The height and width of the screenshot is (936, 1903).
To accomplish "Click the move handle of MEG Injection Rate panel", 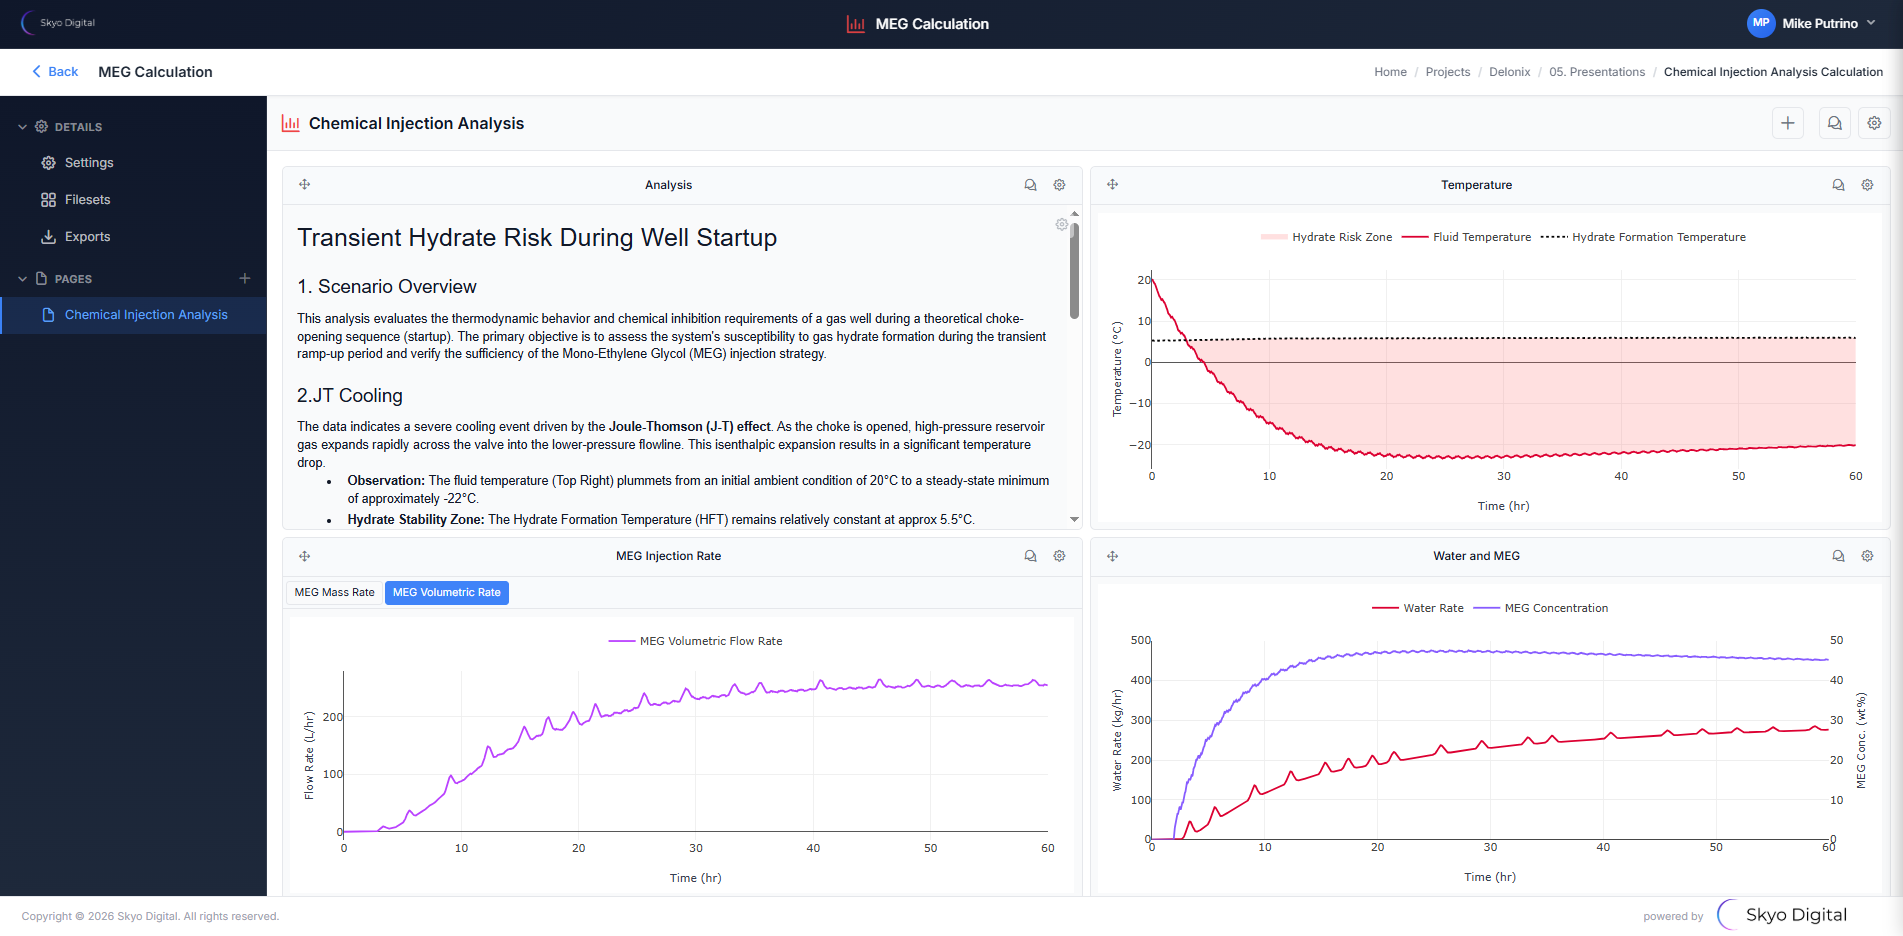I will pos(304,555).
